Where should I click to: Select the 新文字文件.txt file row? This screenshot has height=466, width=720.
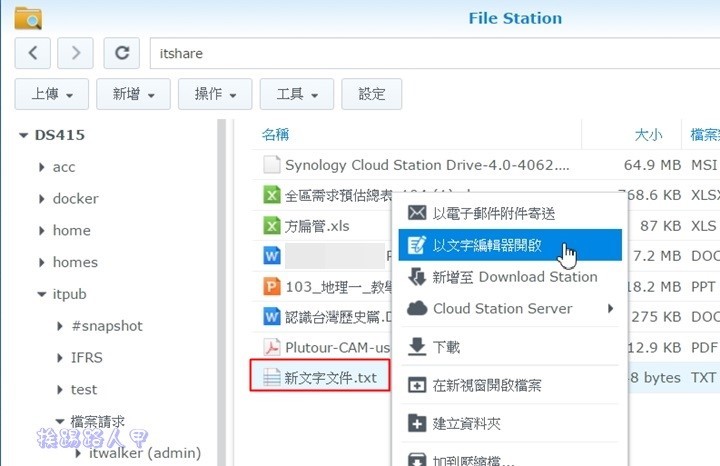[x=330, y=378]
